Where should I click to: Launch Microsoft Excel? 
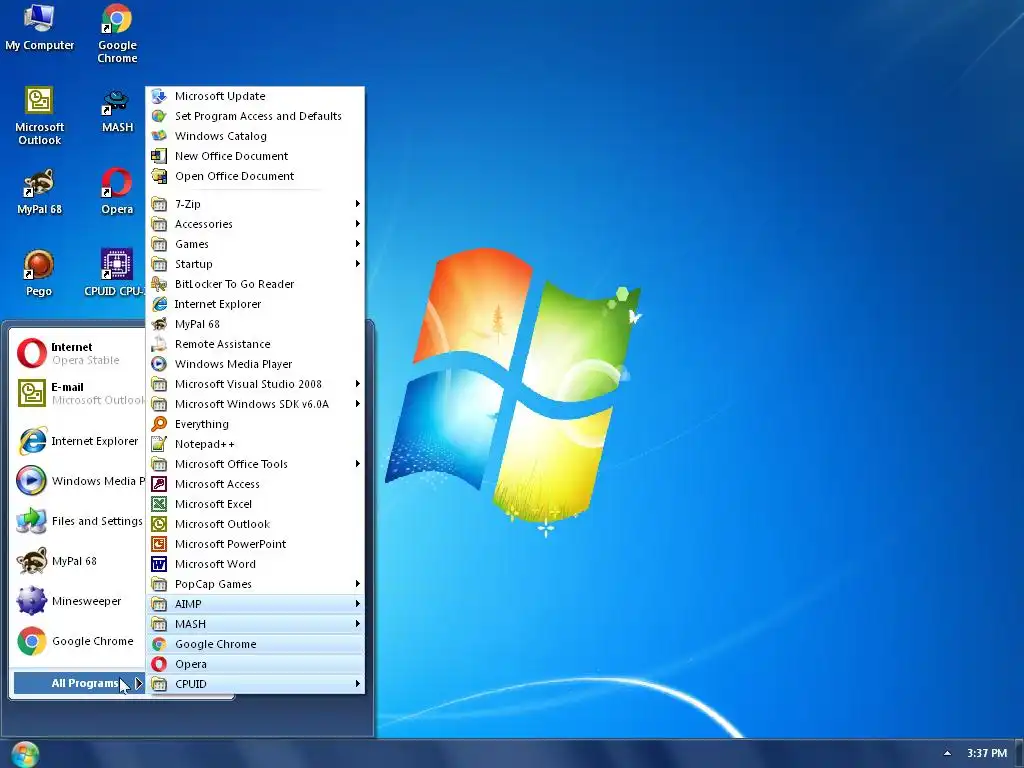pyautogui.click(x=255, y=504)
